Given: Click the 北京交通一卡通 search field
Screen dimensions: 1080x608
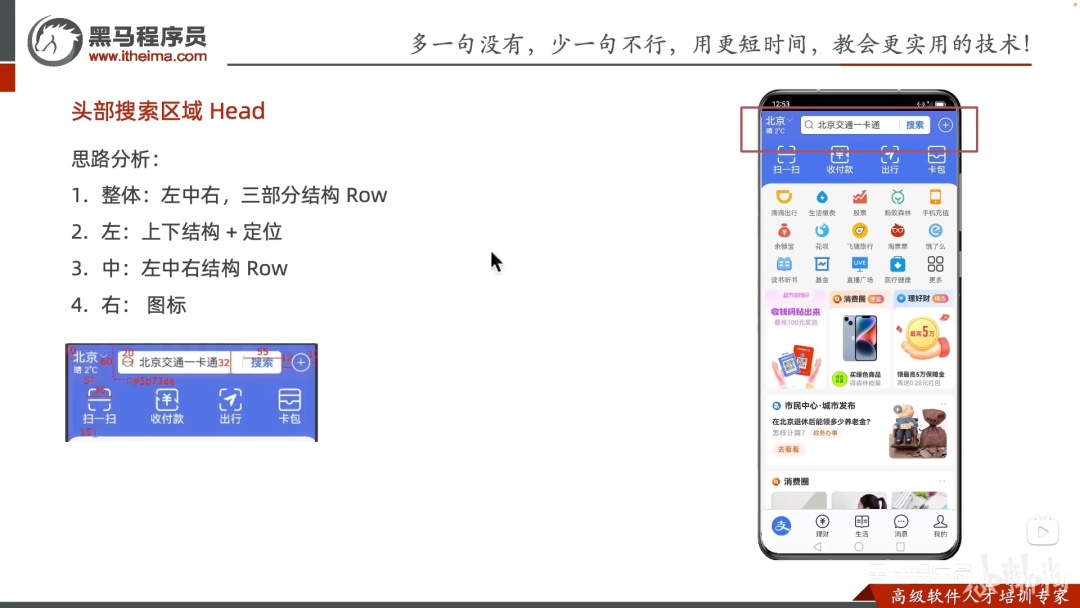Looking at the screenshot, I should (850, 125).
